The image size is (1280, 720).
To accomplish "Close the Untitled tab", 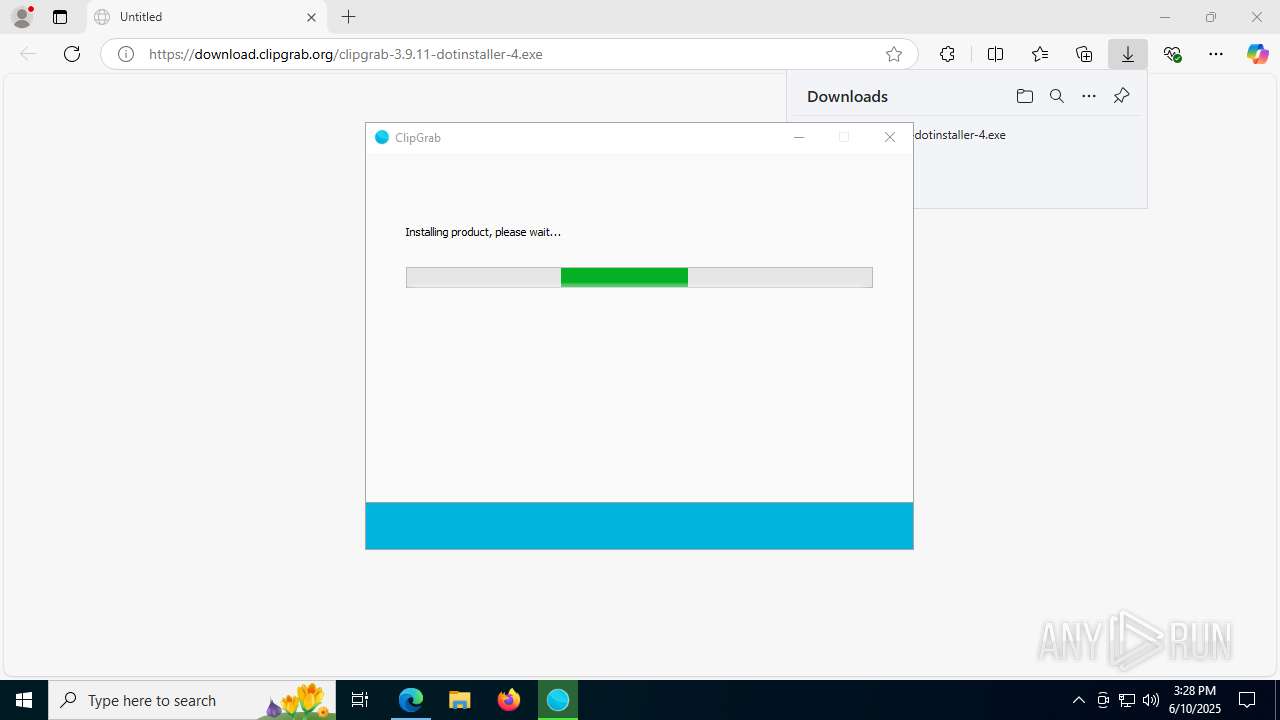I will click(x=311, y=17).
